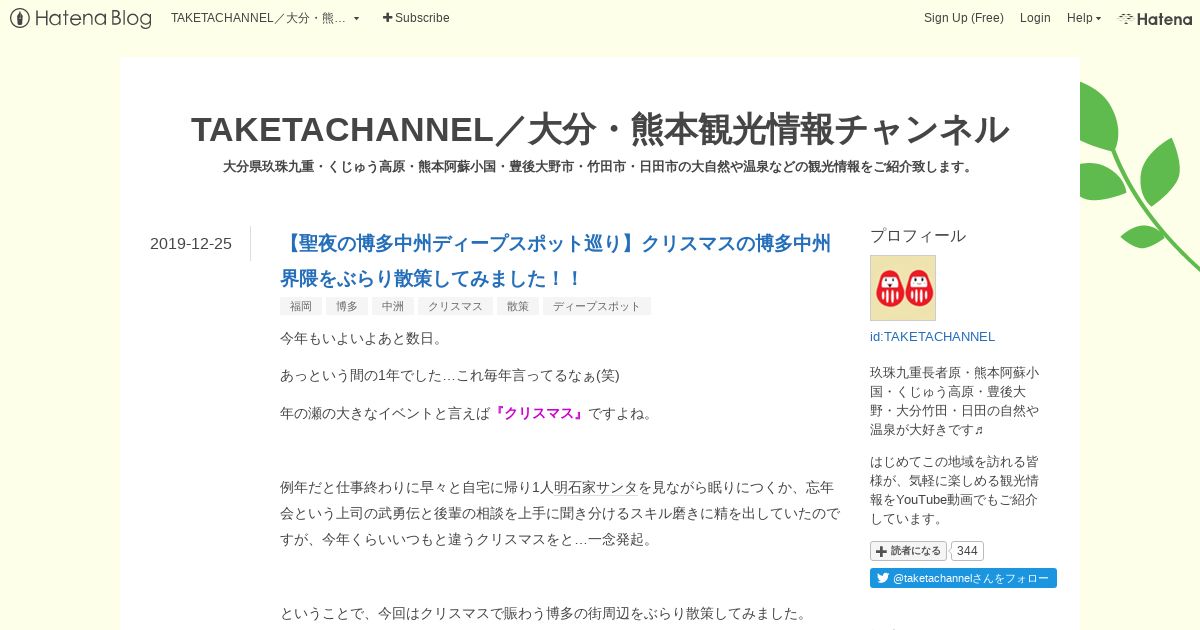The width and height of the screenshot is (1200, 630).
Task: Select the 福岡 tag
Action: pyautogui.click(x=300, y=306)
